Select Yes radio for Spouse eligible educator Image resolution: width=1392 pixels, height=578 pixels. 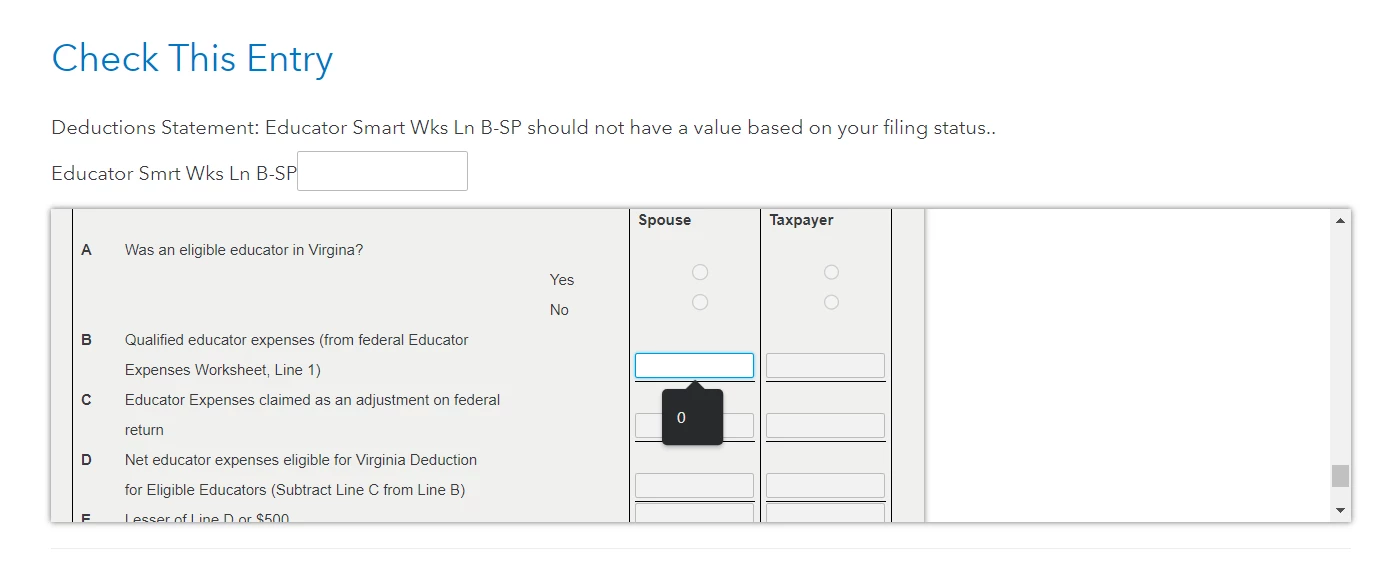(700, 272)
